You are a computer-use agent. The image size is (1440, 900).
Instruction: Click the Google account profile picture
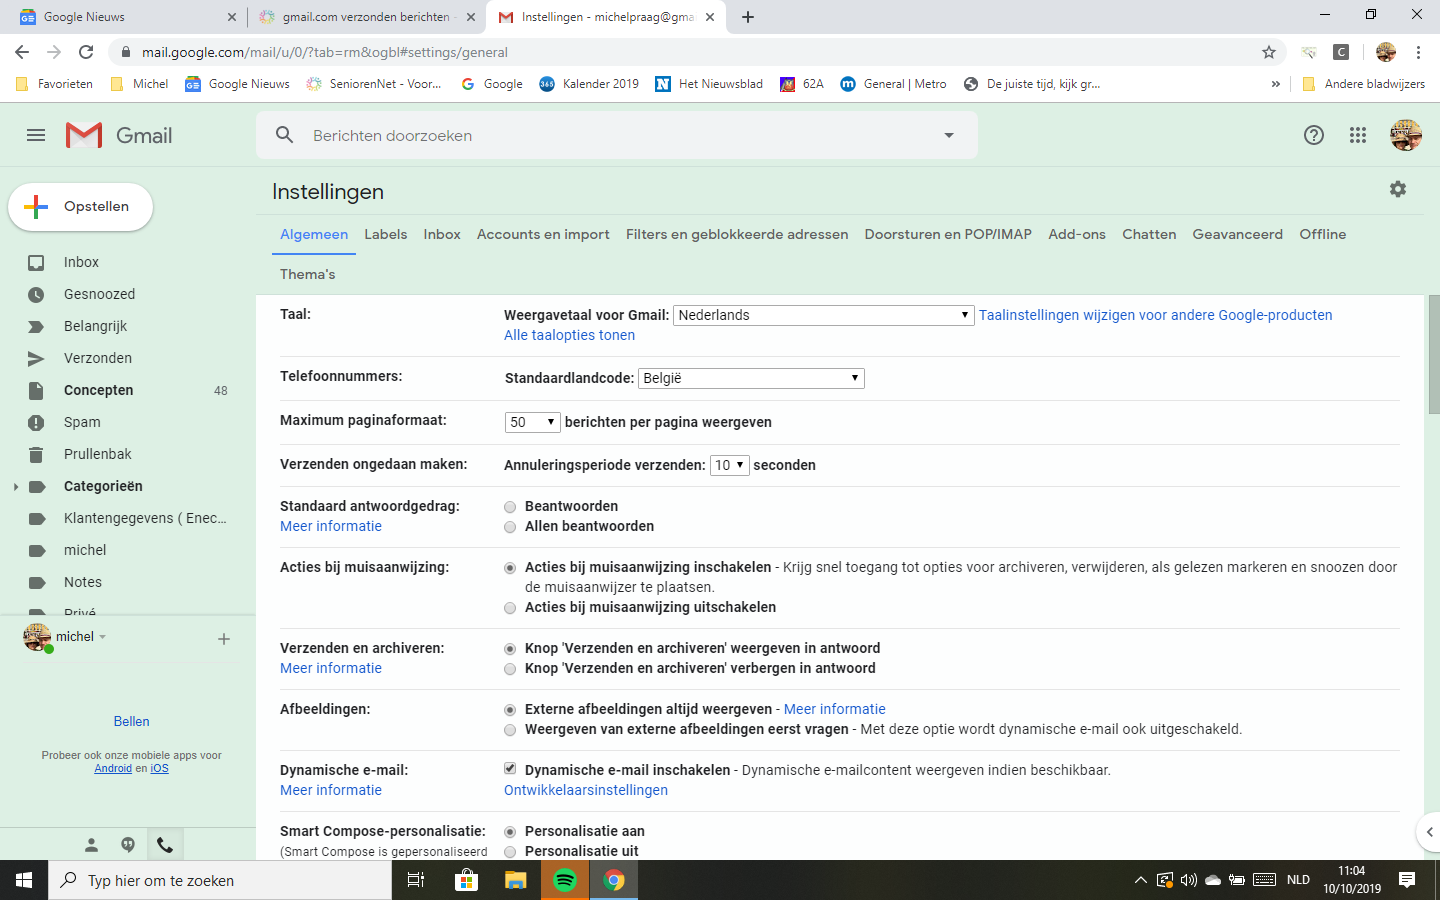(x=1406, y=135)
